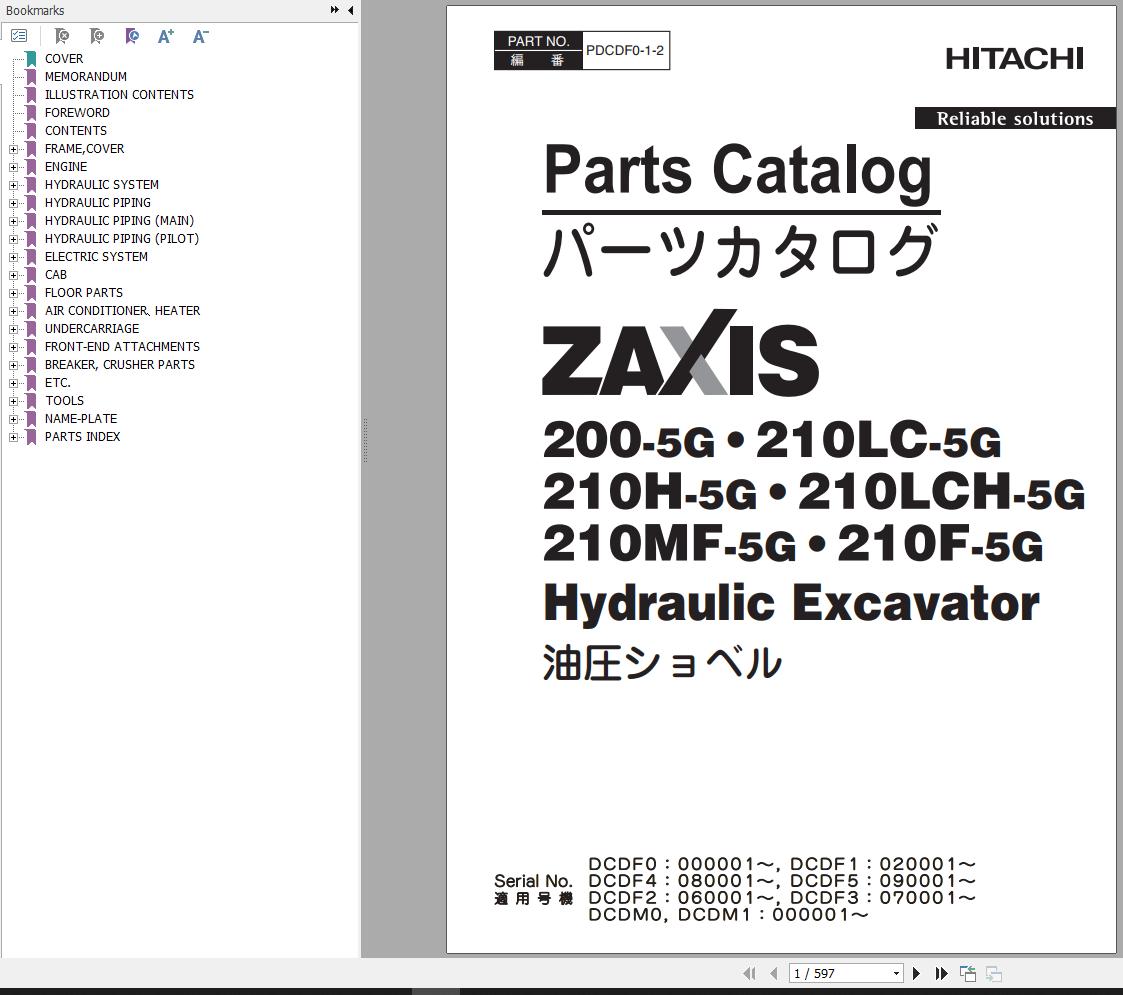The image size is (1123, 995).
Task: Open the bookmarks options menu icon
Action: 19,35
